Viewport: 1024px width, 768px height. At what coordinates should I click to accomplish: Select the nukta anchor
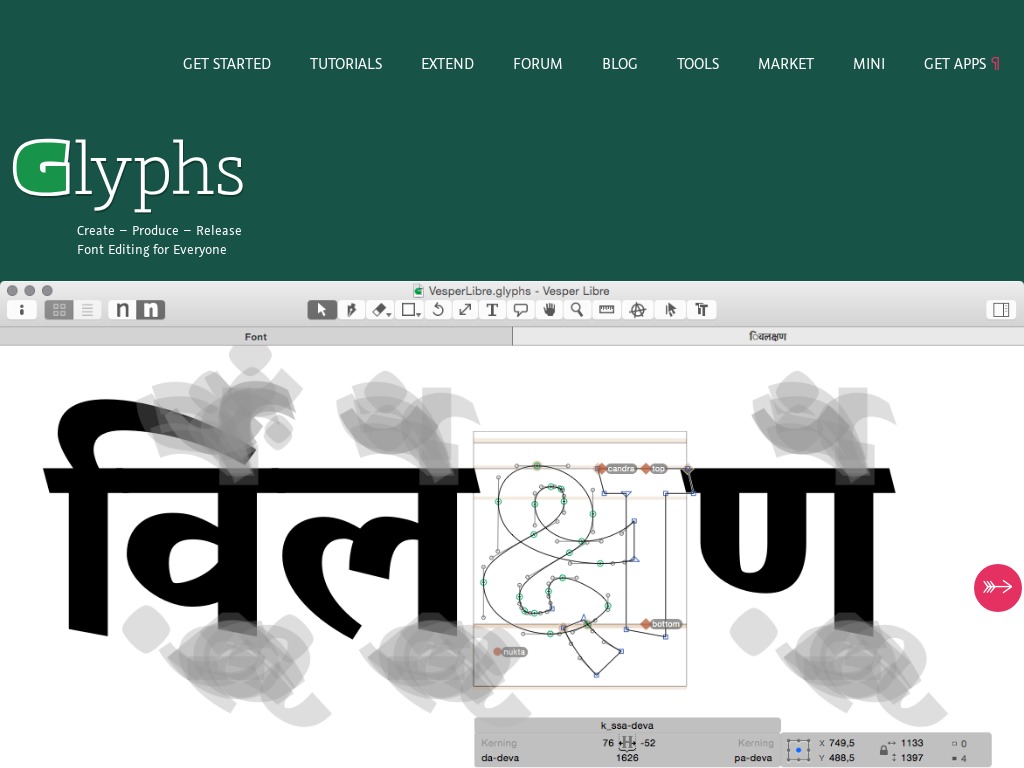(510, 652)
